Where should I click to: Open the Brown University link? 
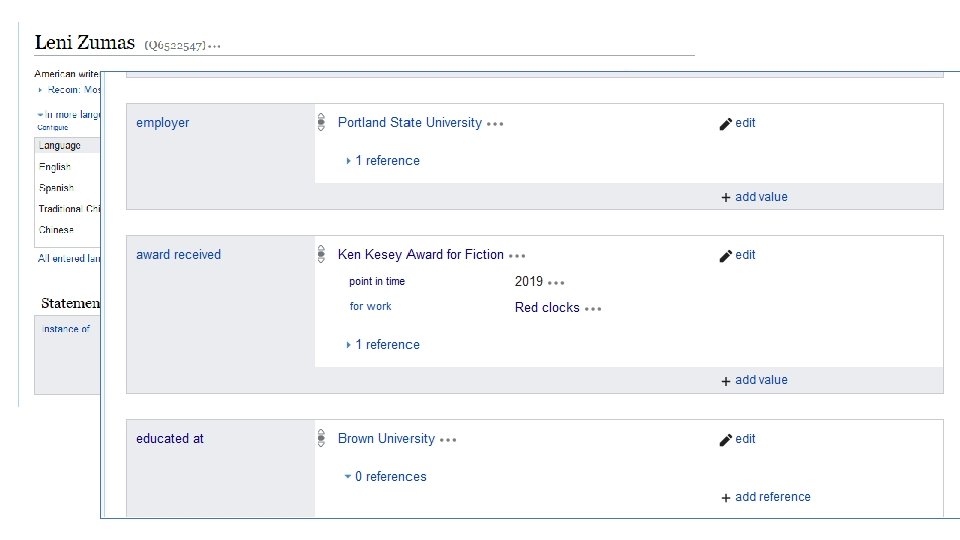tap(386, 439)
